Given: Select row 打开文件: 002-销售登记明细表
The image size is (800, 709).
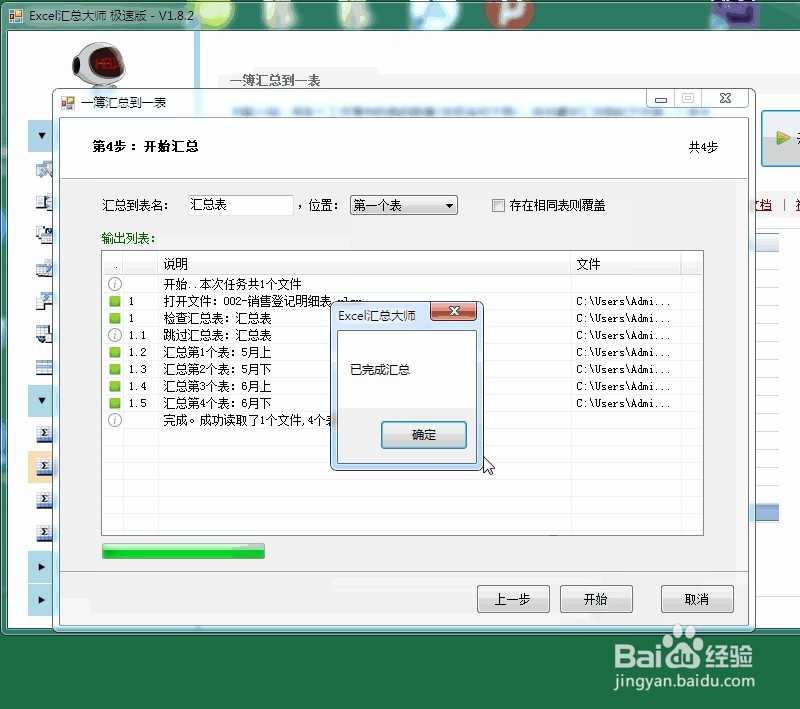Looking at the screenshot, I should (402, 301).
